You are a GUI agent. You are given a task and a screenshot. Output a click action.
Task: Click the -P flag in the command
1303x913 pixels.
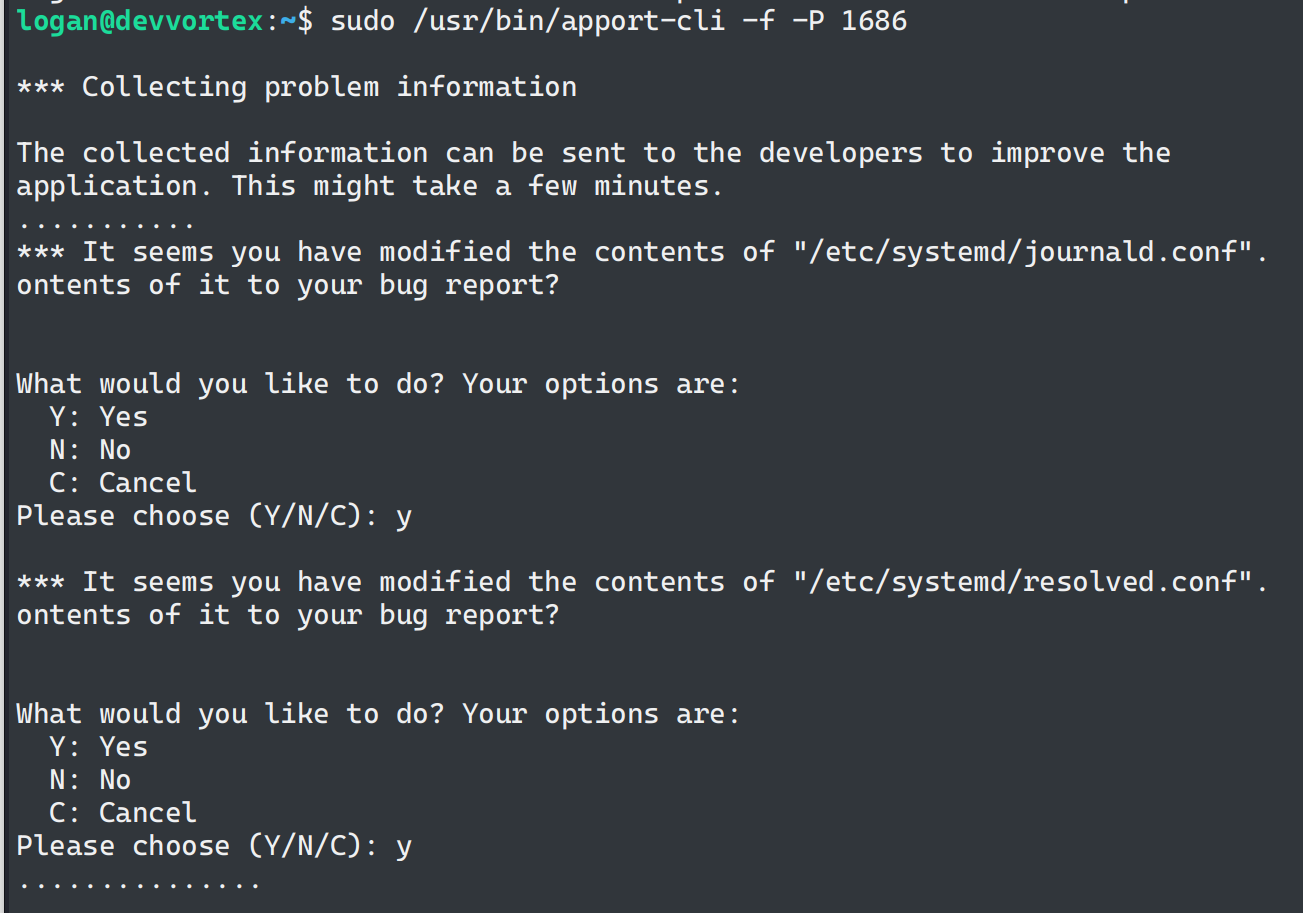point(808,21)
